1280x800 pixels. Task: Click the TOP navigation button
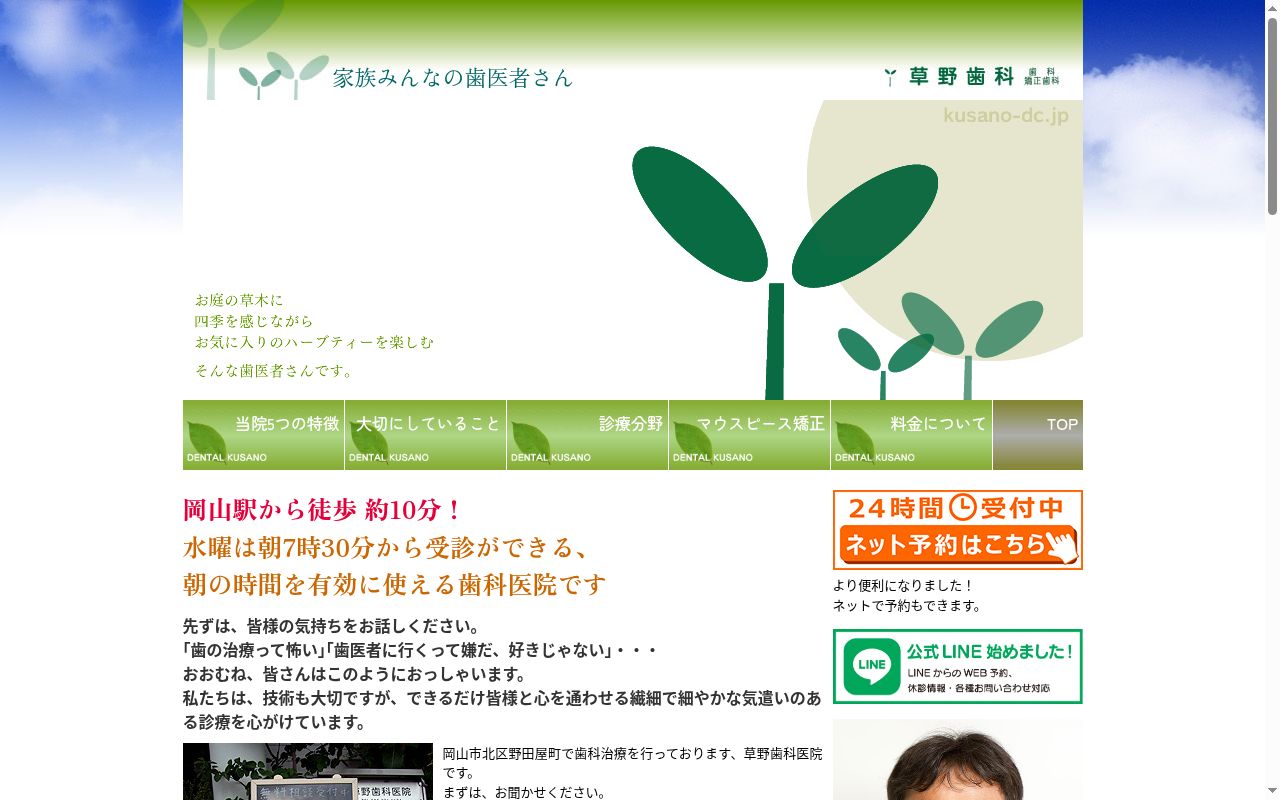coord(1038,435)
